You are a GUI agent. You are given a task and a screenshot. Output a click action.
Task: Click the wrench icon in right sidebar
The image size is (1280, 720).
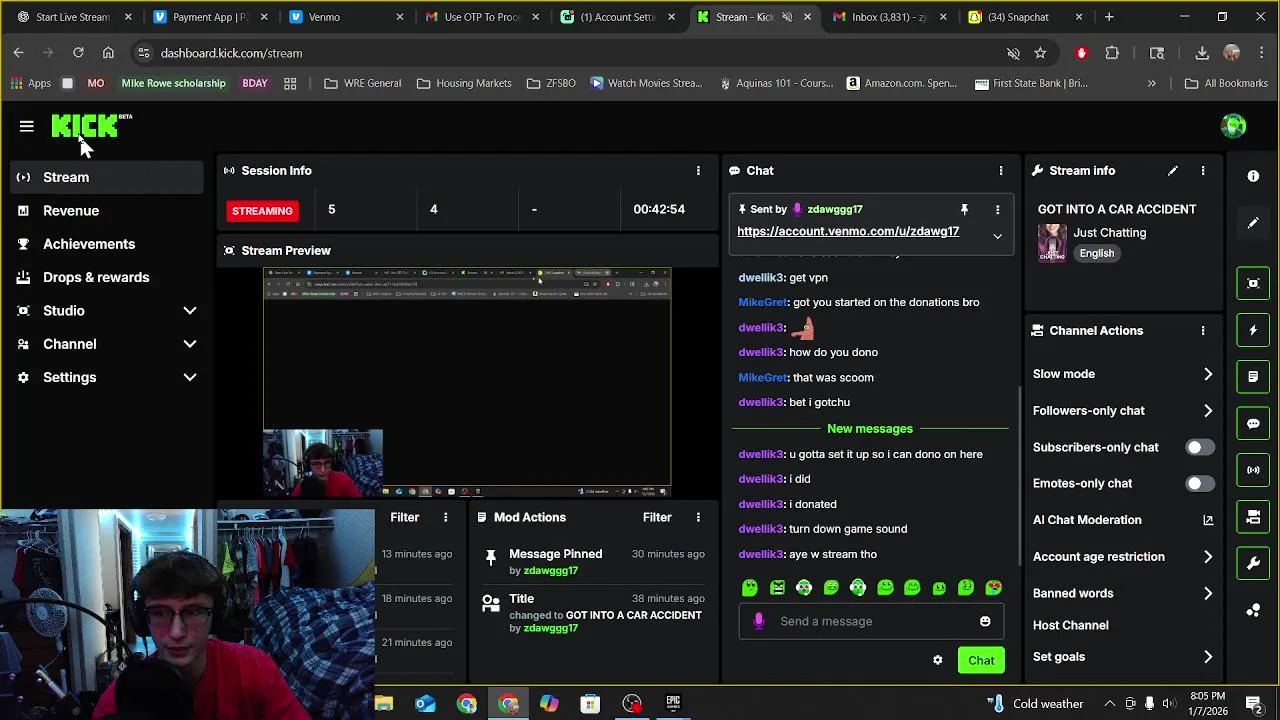tap(1253, 563)
